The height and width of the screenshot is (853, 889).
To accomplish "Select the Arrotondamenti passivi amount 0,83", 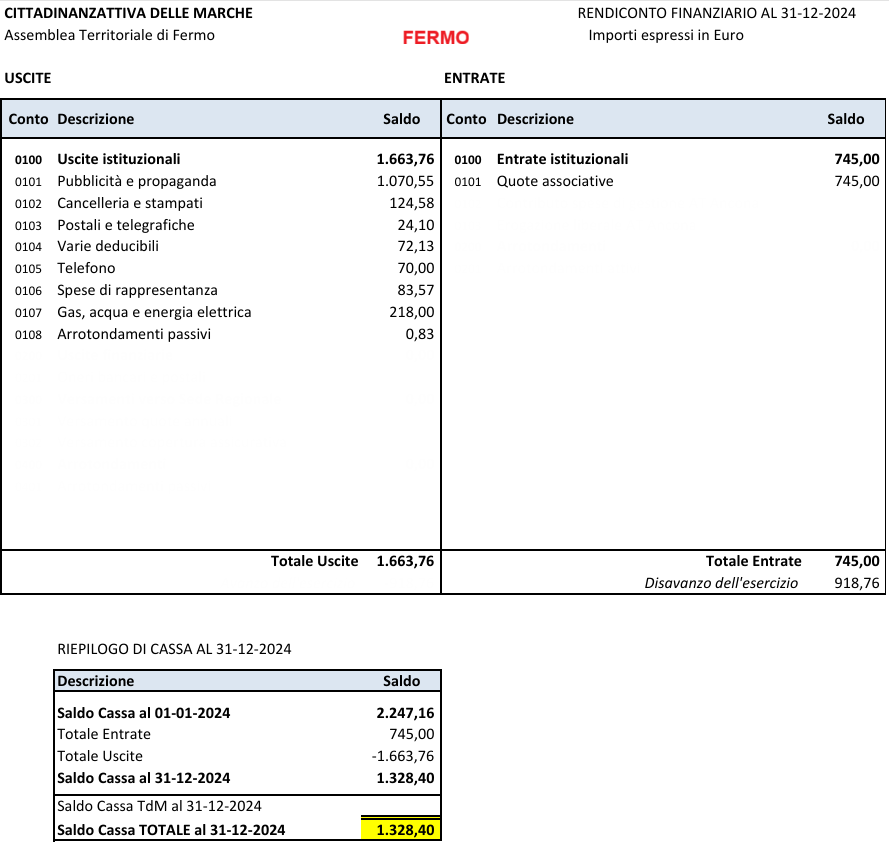I will click(x=419, y=334).
